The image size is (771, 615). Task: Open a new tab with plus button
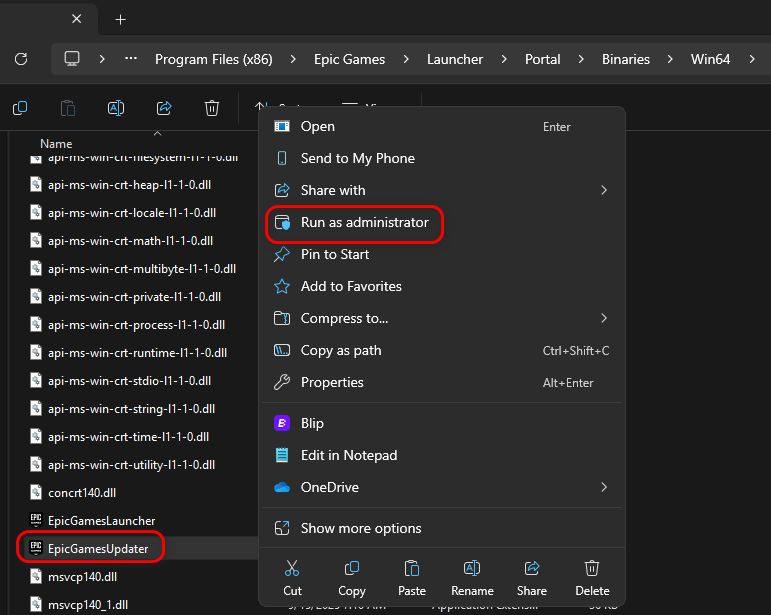coord(120,20)
